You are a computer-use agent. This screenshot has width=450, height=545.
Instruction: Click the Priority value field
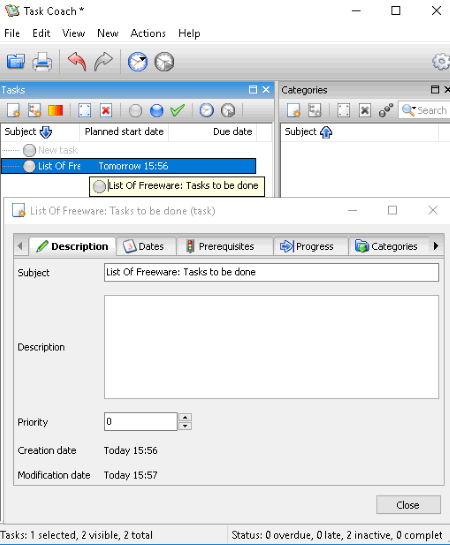click(141, 422)
